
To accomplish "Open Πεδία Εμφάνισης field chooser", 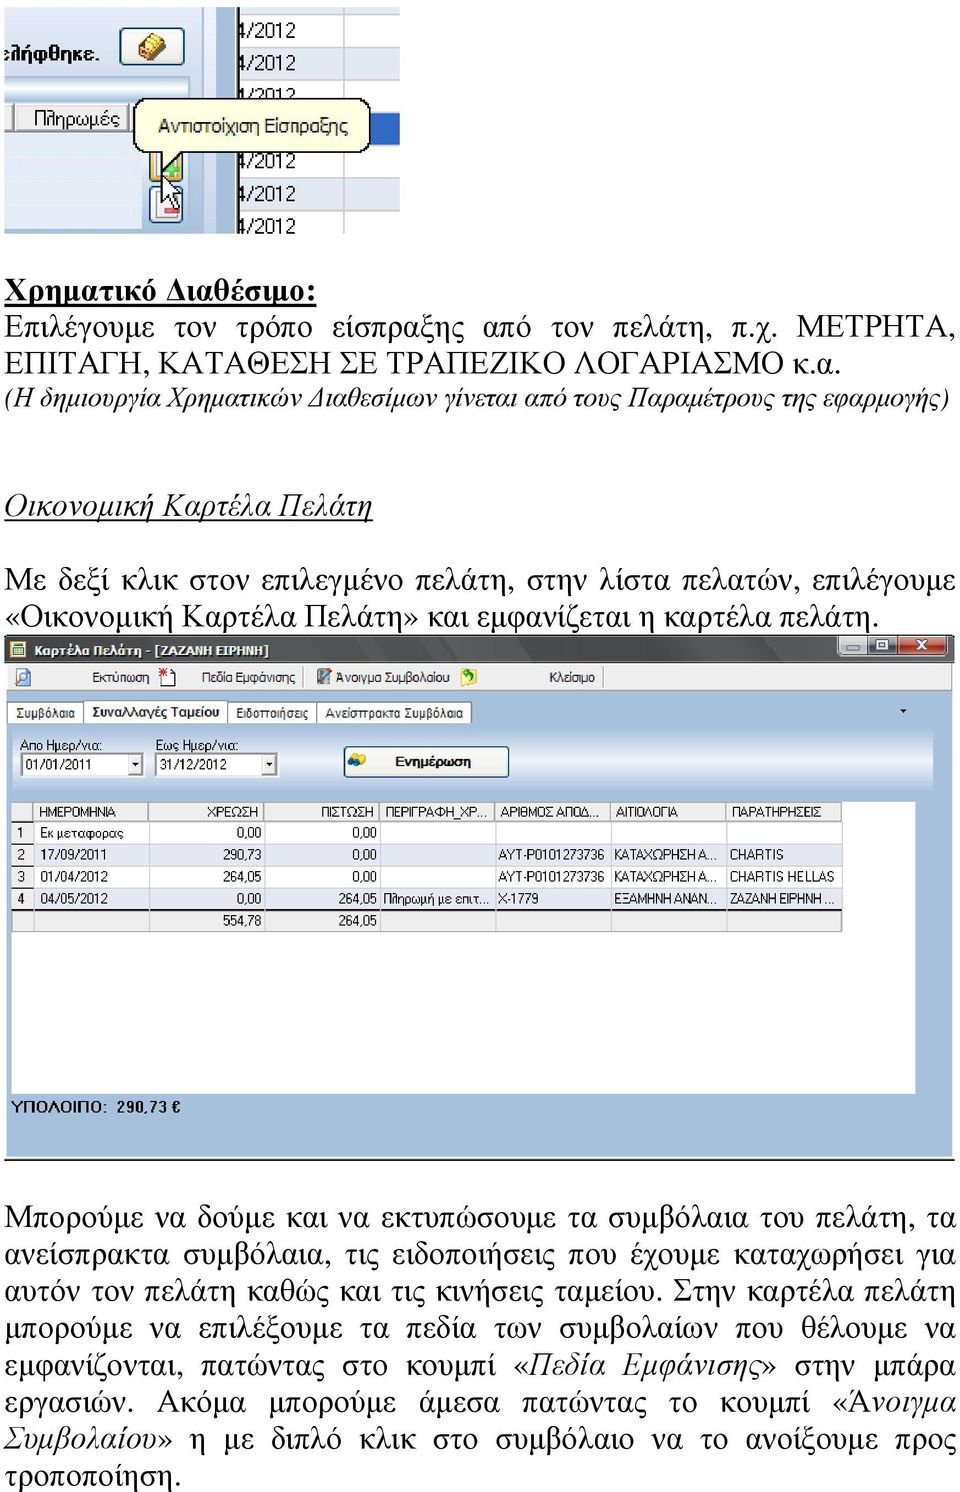I will tap(248, 677).
